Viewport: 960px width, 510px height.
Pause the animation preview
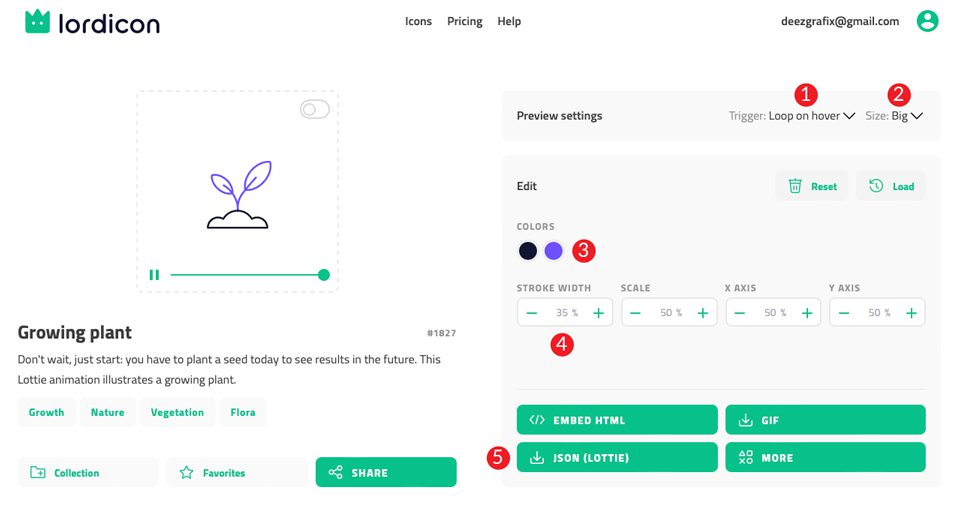tap(154, 275)
